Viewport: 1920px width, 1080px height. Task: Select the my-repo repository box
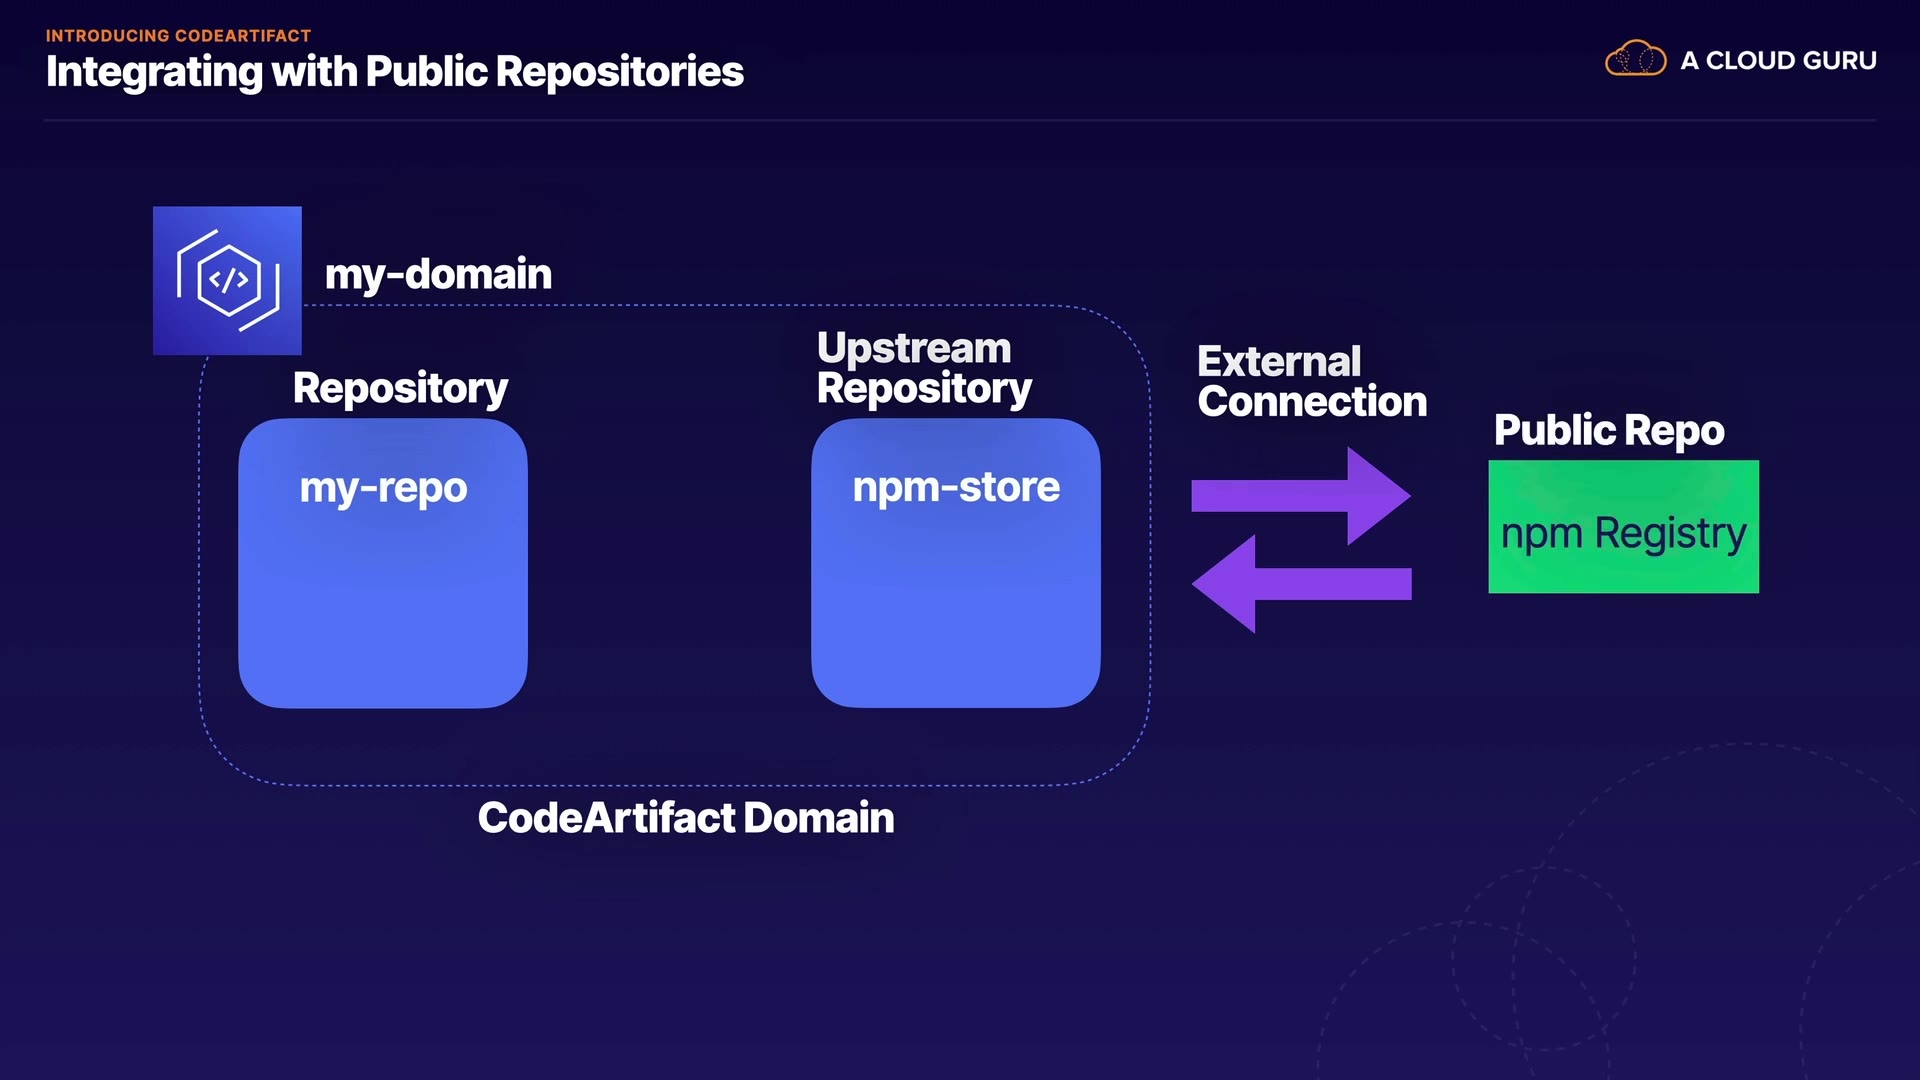pyautogui.click(x=383, y=600)
